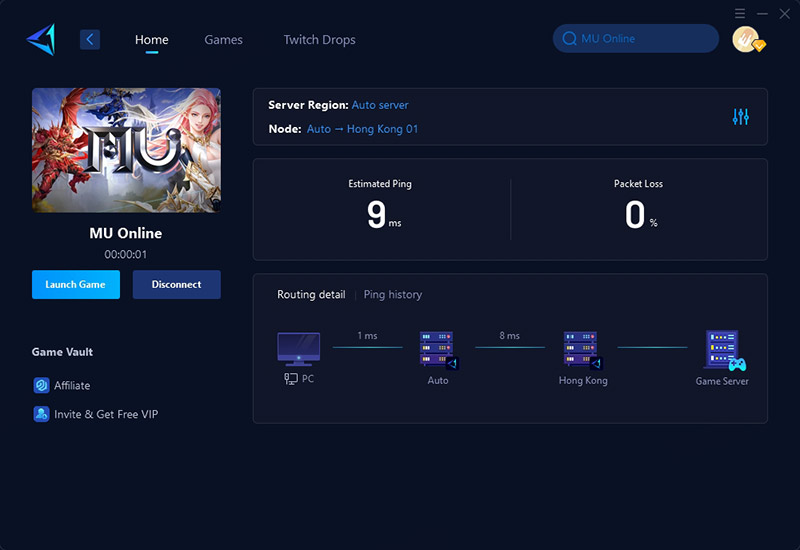Click the 8 ms route latency

(510, 336)
